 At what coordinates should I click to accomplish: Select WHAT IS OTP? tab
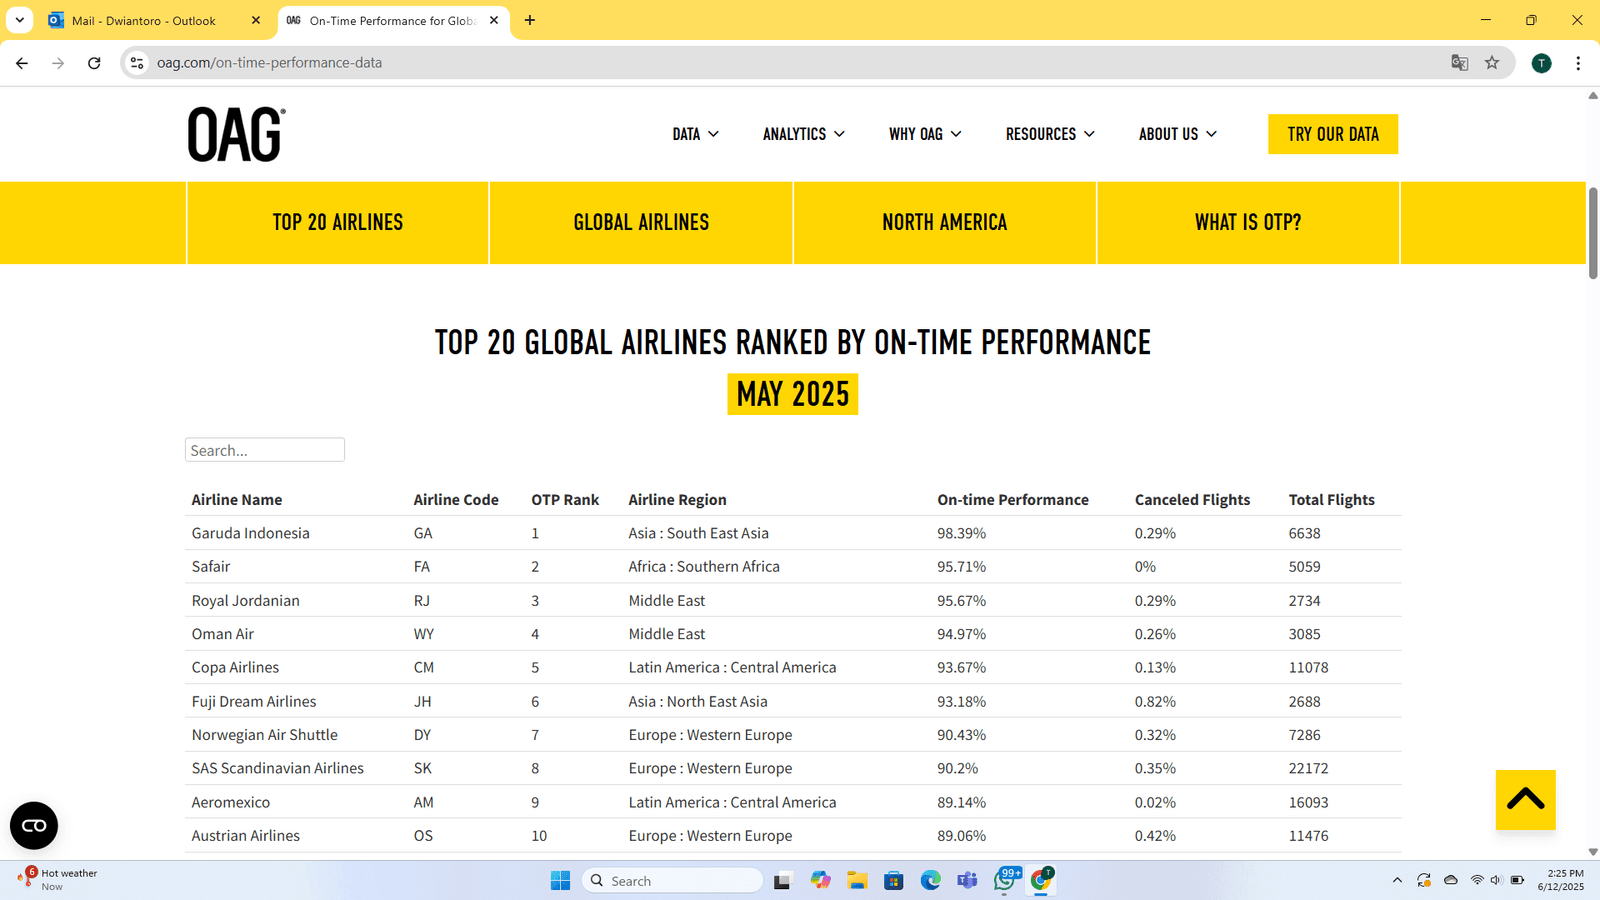(1248, 223)
